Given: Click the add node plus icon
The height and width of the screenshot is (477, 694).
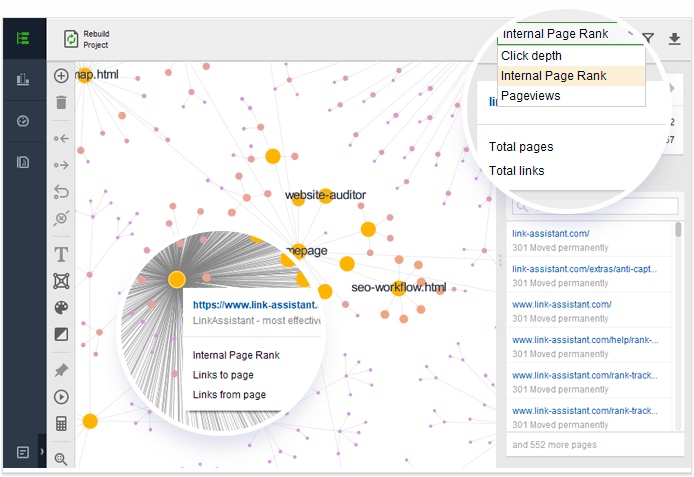Looking at the screenshot, I should click(x=61, y=76).
